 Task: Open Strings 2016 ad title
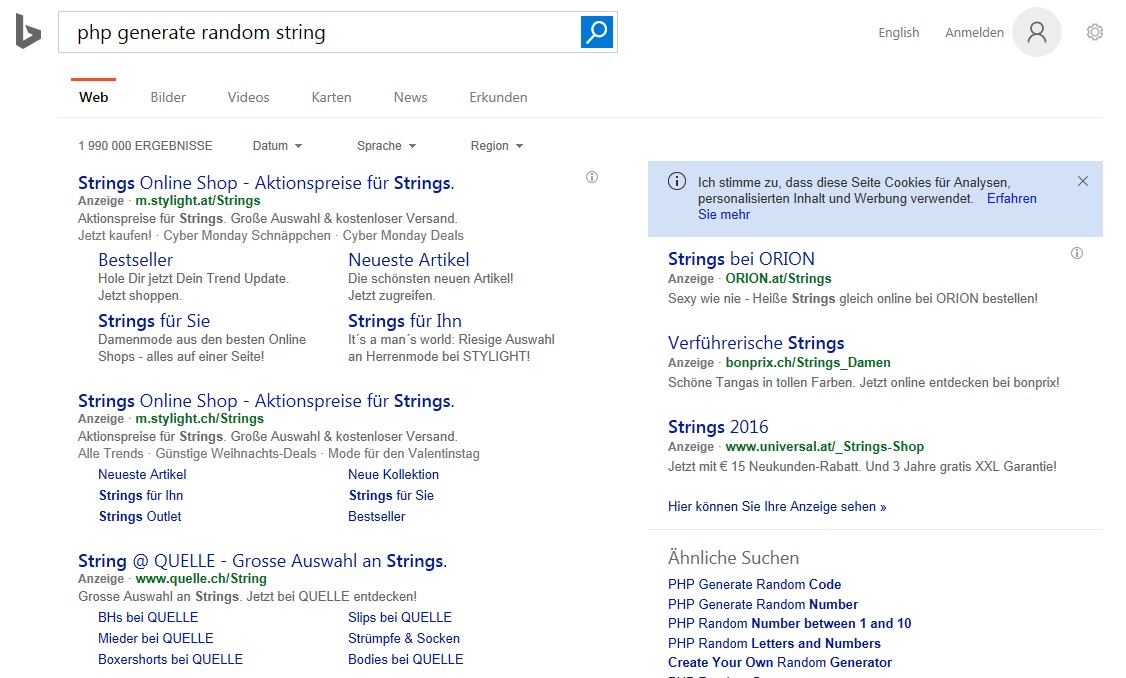[718, 427]
